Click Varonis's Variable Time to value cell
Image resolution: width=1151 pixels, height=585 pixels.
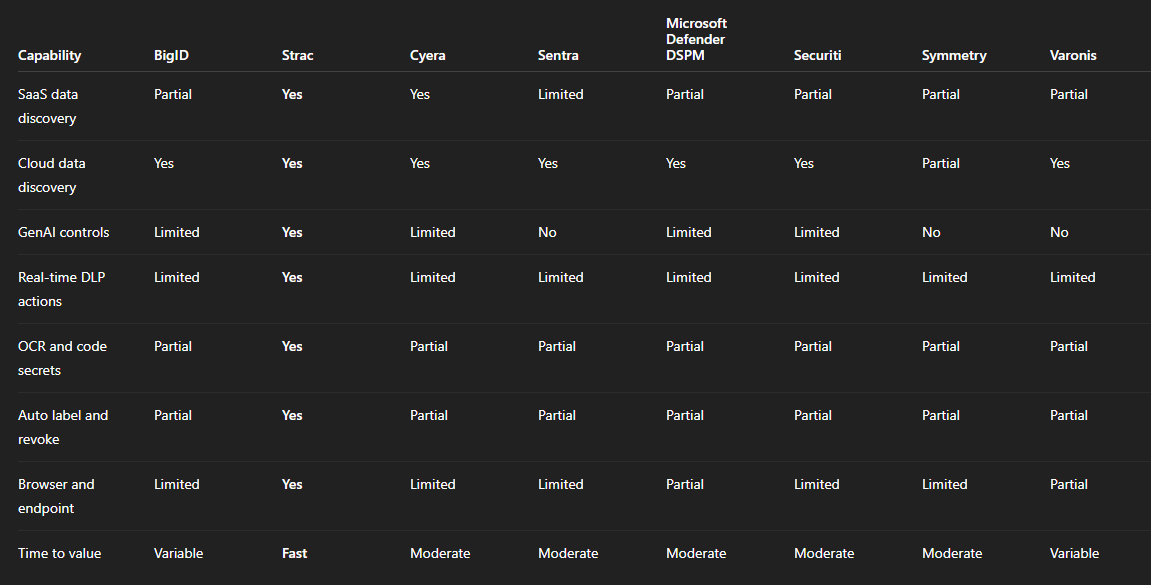click(x=1074, y=553)
